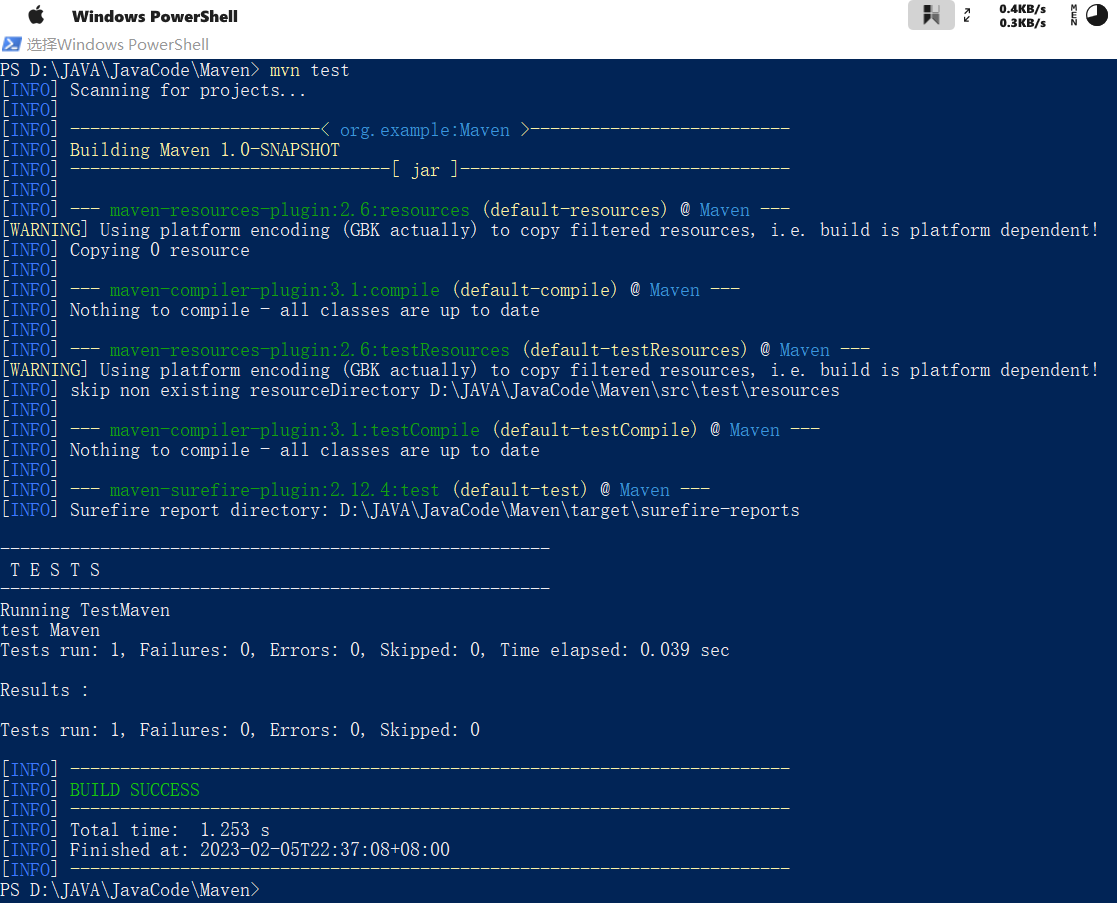Click the 'skip non existing resourceDirectory' line
The height and width of the screenshot is (903, 1117).
(x=454, y=390)
